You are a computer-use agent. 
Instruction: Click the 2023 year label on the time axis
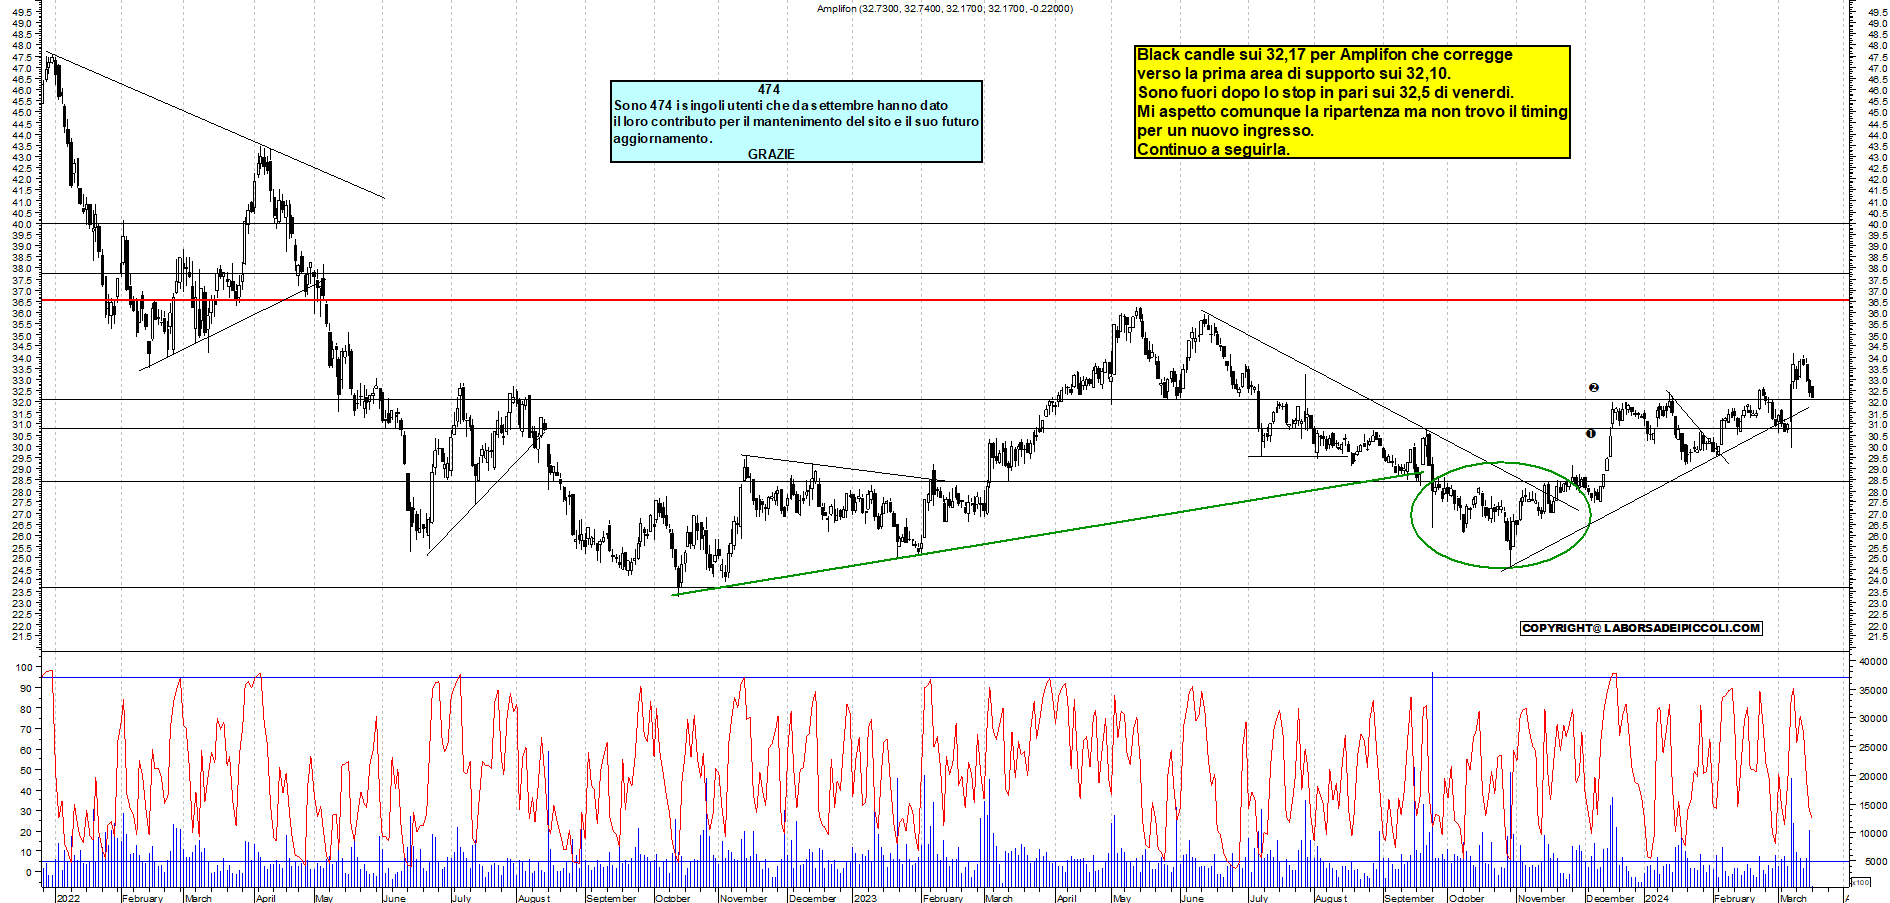point(865,898)
